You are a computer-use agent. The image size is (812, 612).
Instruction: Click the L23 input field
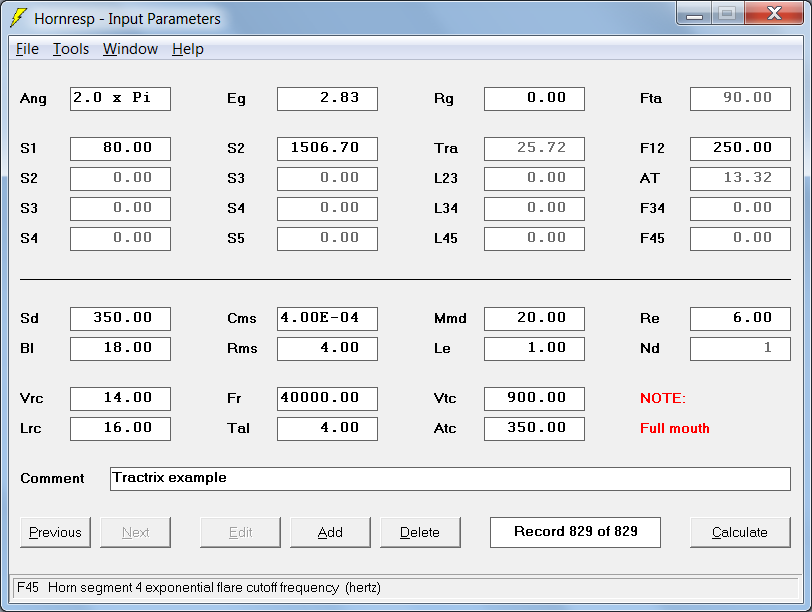534,179
